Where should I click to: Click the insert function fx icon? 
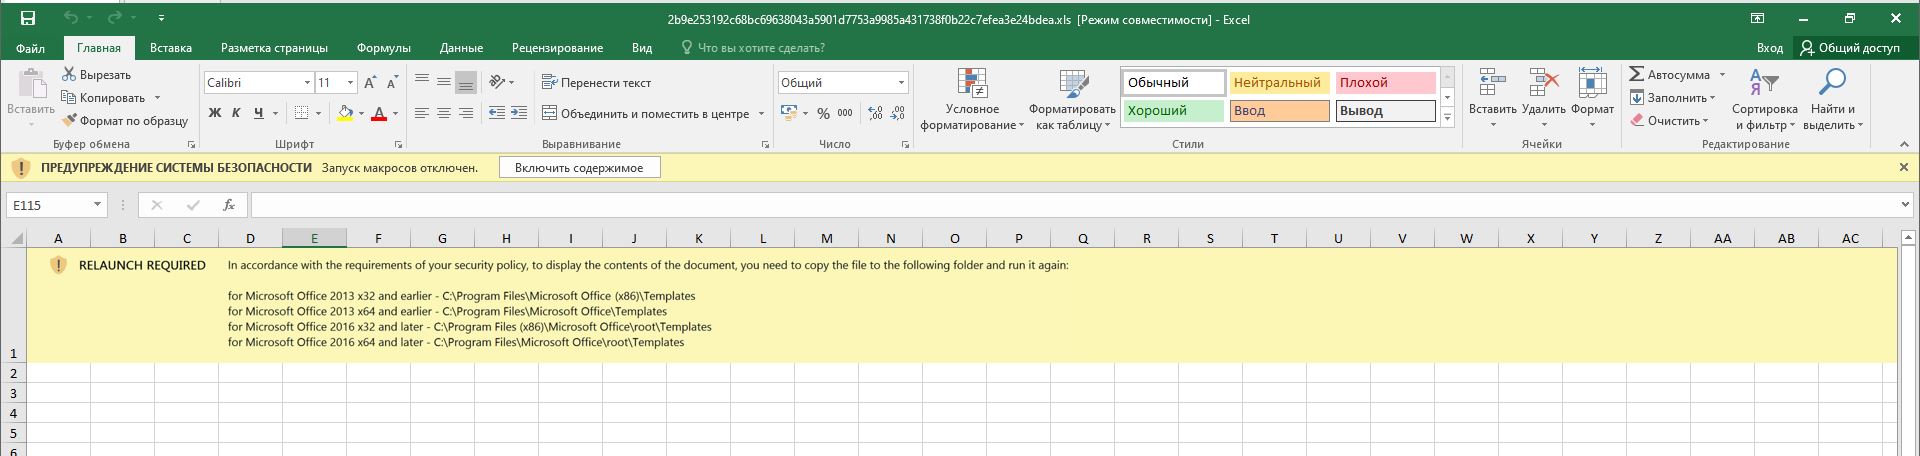point(229,205)
